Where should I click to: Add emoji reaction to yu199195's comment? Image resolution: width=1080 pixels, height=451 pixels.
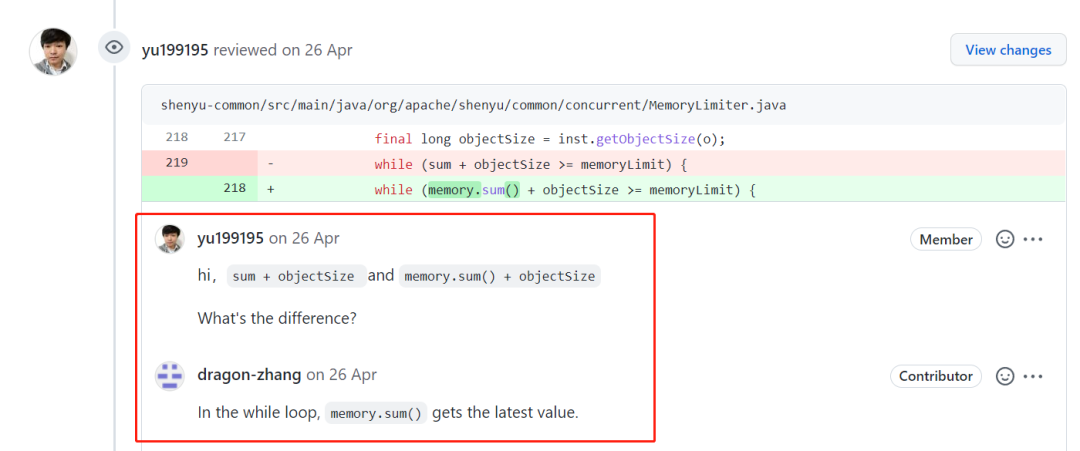1006,239
